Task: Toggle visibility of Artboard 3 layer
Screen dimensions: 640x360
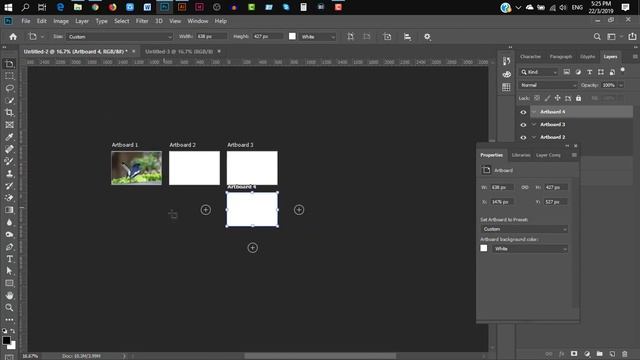Action: [x=523, y=124]
